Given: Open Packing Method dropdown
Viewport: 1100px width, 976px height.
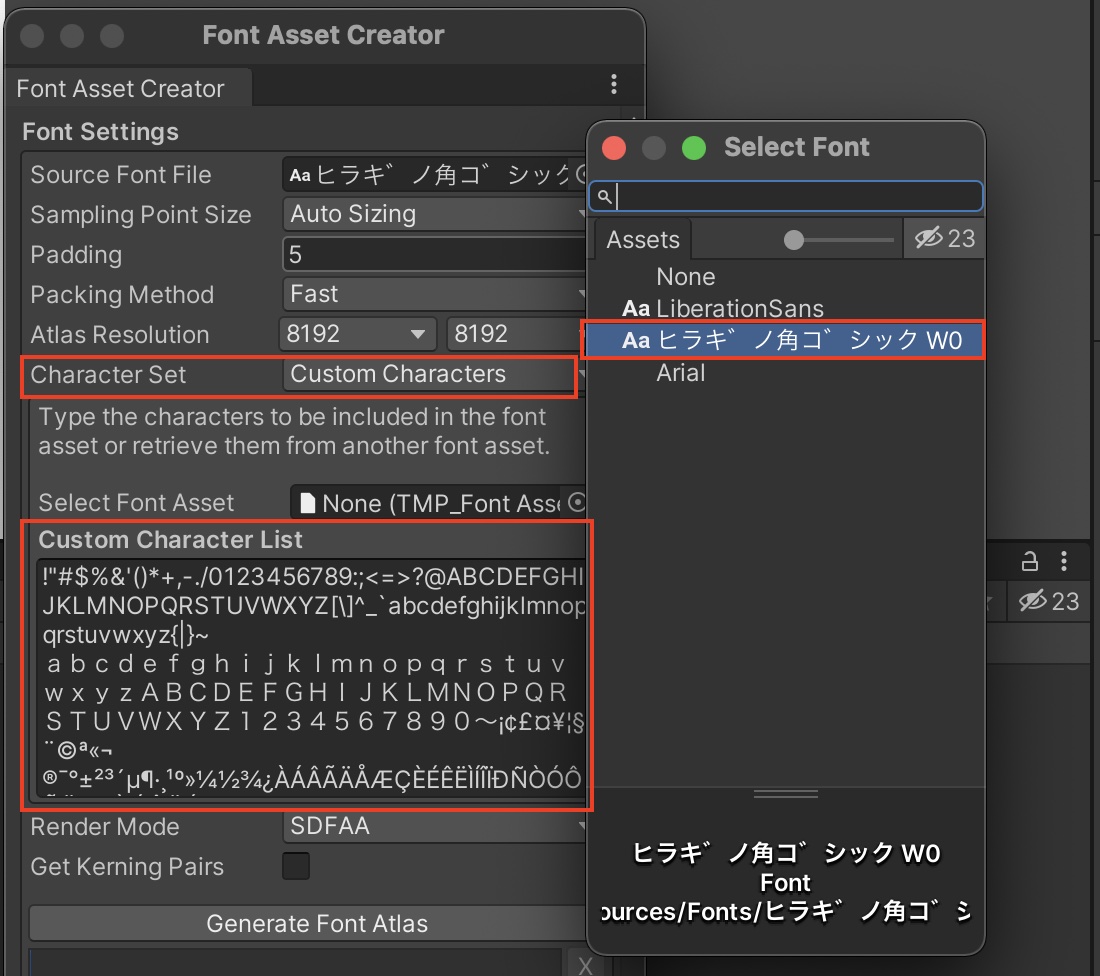Looking at the screenshot, I should (434, 294).
